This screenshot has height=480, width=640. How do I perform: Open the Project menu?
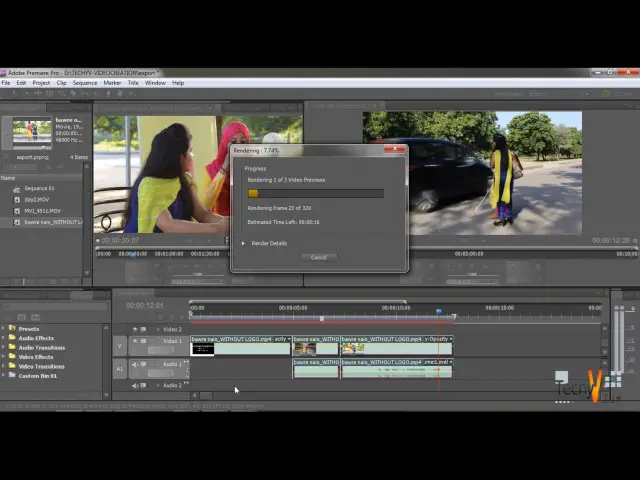pos(41,83)
